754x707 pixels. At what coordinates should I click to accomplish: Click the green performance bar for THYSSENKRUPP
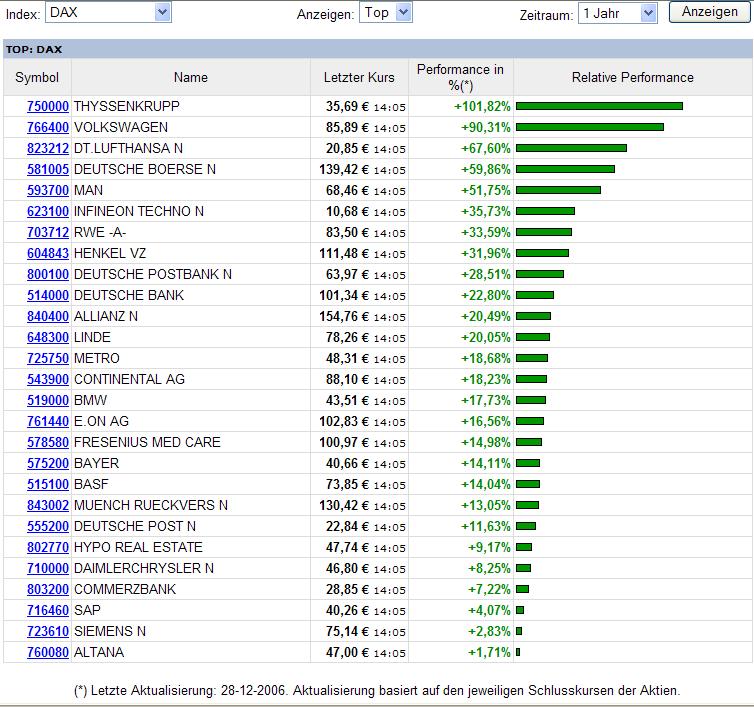click(x=599, y=106)
